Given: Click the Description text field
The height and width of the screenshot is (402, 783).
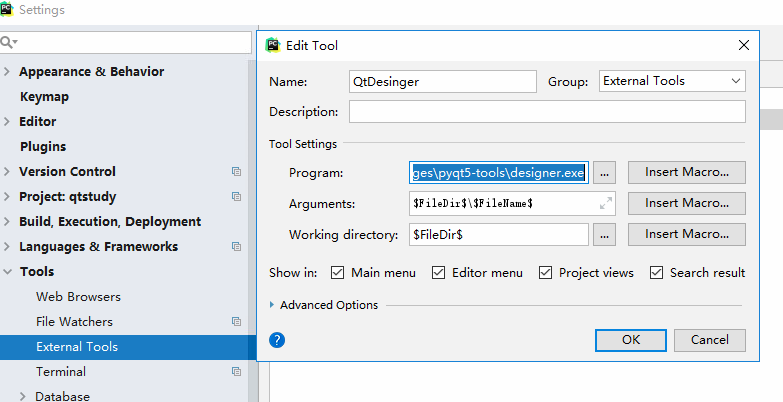Looking at the screenshot, I should click(x=547, y=112).
